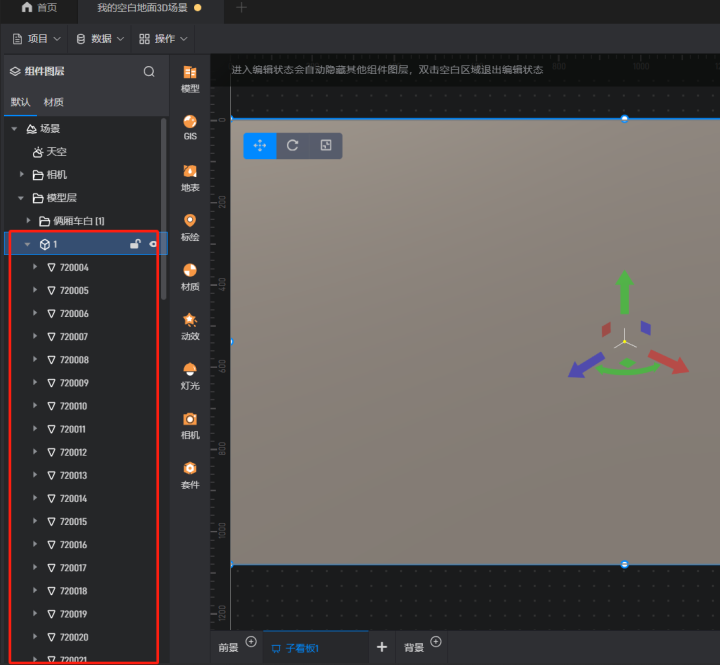This screenshot has width=720, height=665.
Task: Click the red X-axis arrow of gizmo
Action: coord(669,362)
